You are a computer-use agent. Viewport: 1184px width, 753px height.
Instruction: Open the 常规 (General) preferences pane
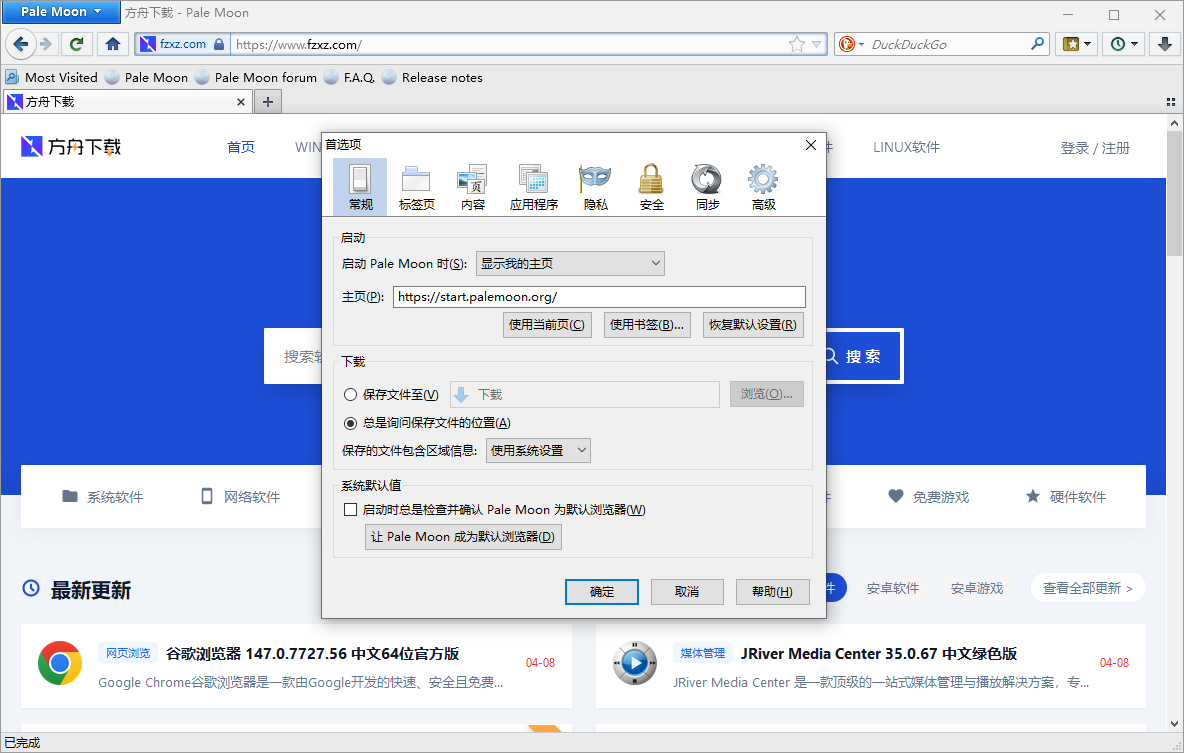(x=358, y=186)
